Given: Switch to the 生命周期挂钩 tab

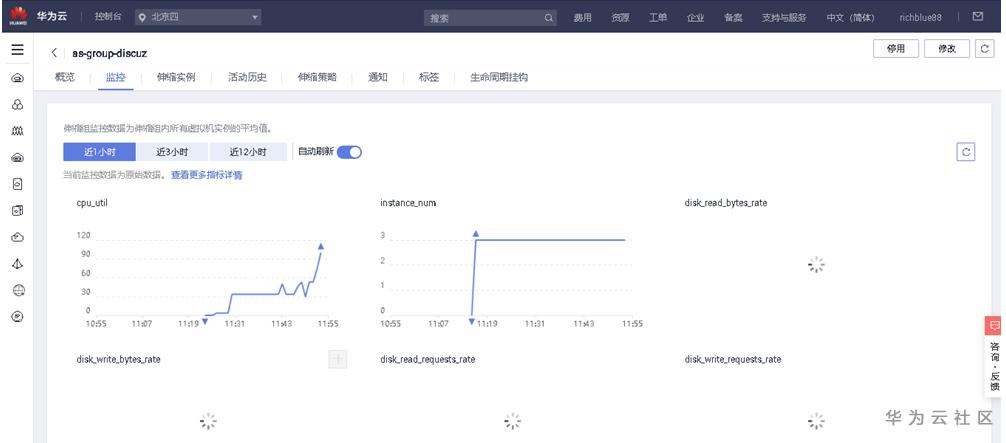Looking at the screenshot, I should 499,77.
